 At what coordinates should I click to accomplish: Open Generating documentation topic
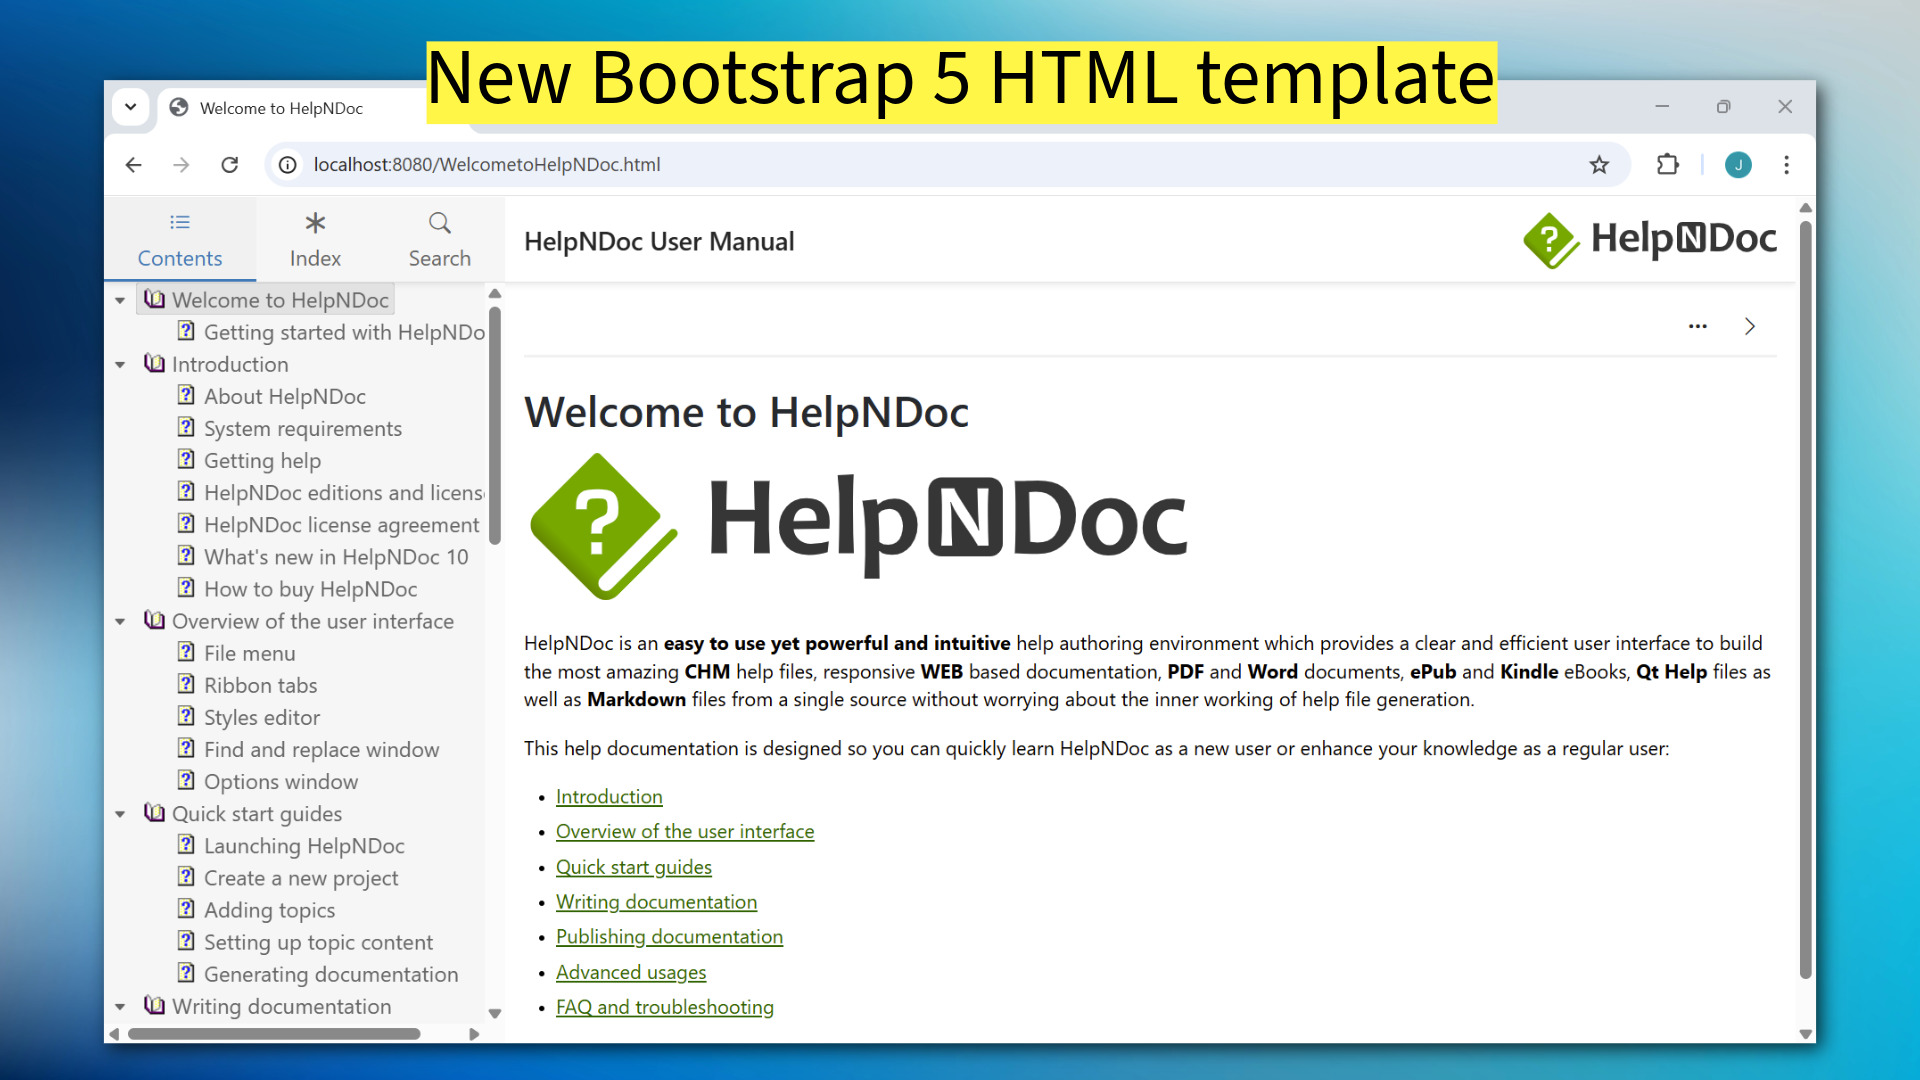coord(331,974)
